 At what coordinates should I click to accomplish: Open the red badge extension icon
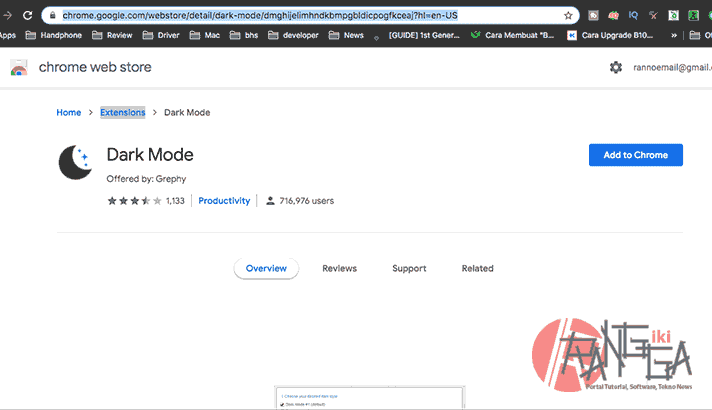(613, 15)
